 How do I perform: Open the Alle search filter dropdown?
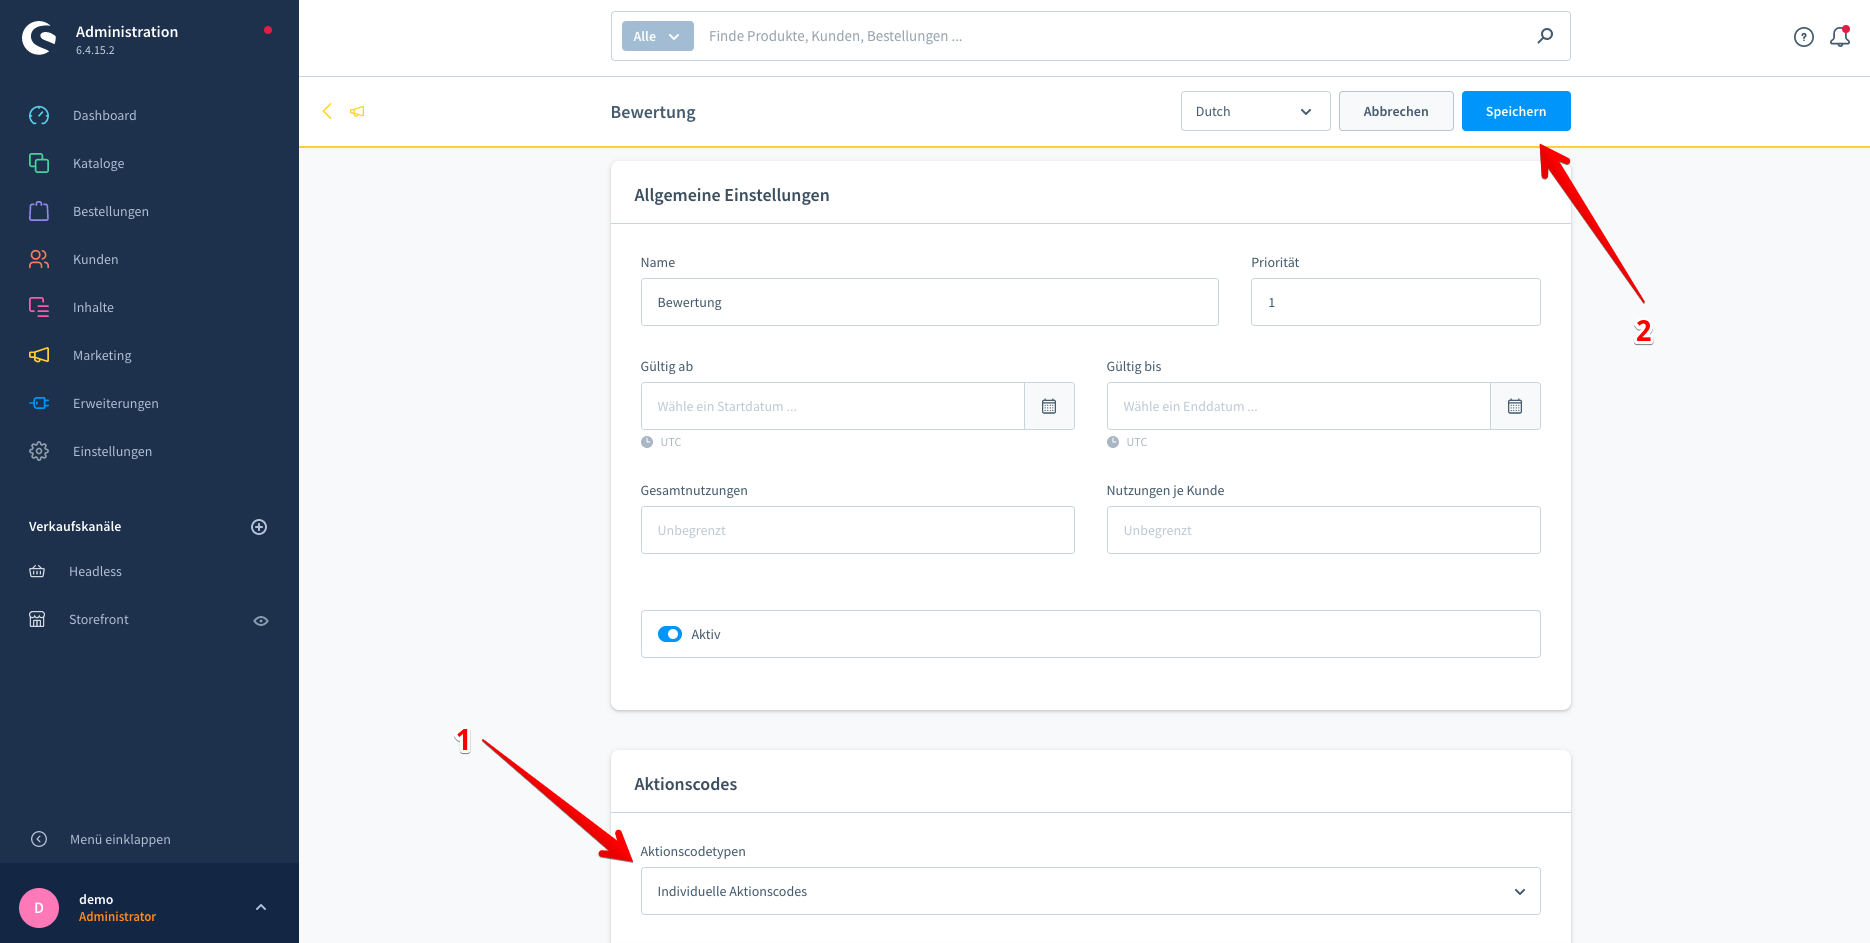[657, 36]
